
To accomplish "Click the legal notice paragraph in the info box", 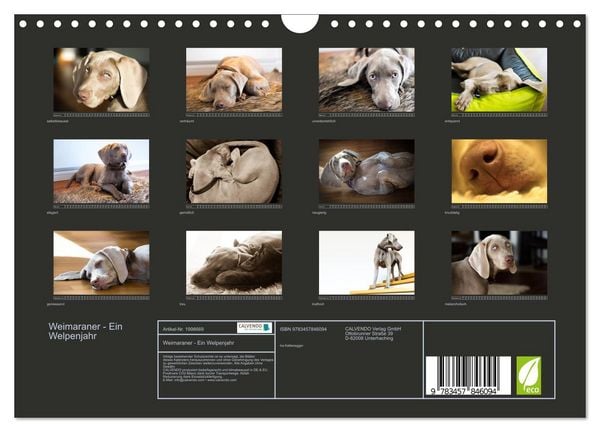I will pyautogui.click(x=217, y=368).
